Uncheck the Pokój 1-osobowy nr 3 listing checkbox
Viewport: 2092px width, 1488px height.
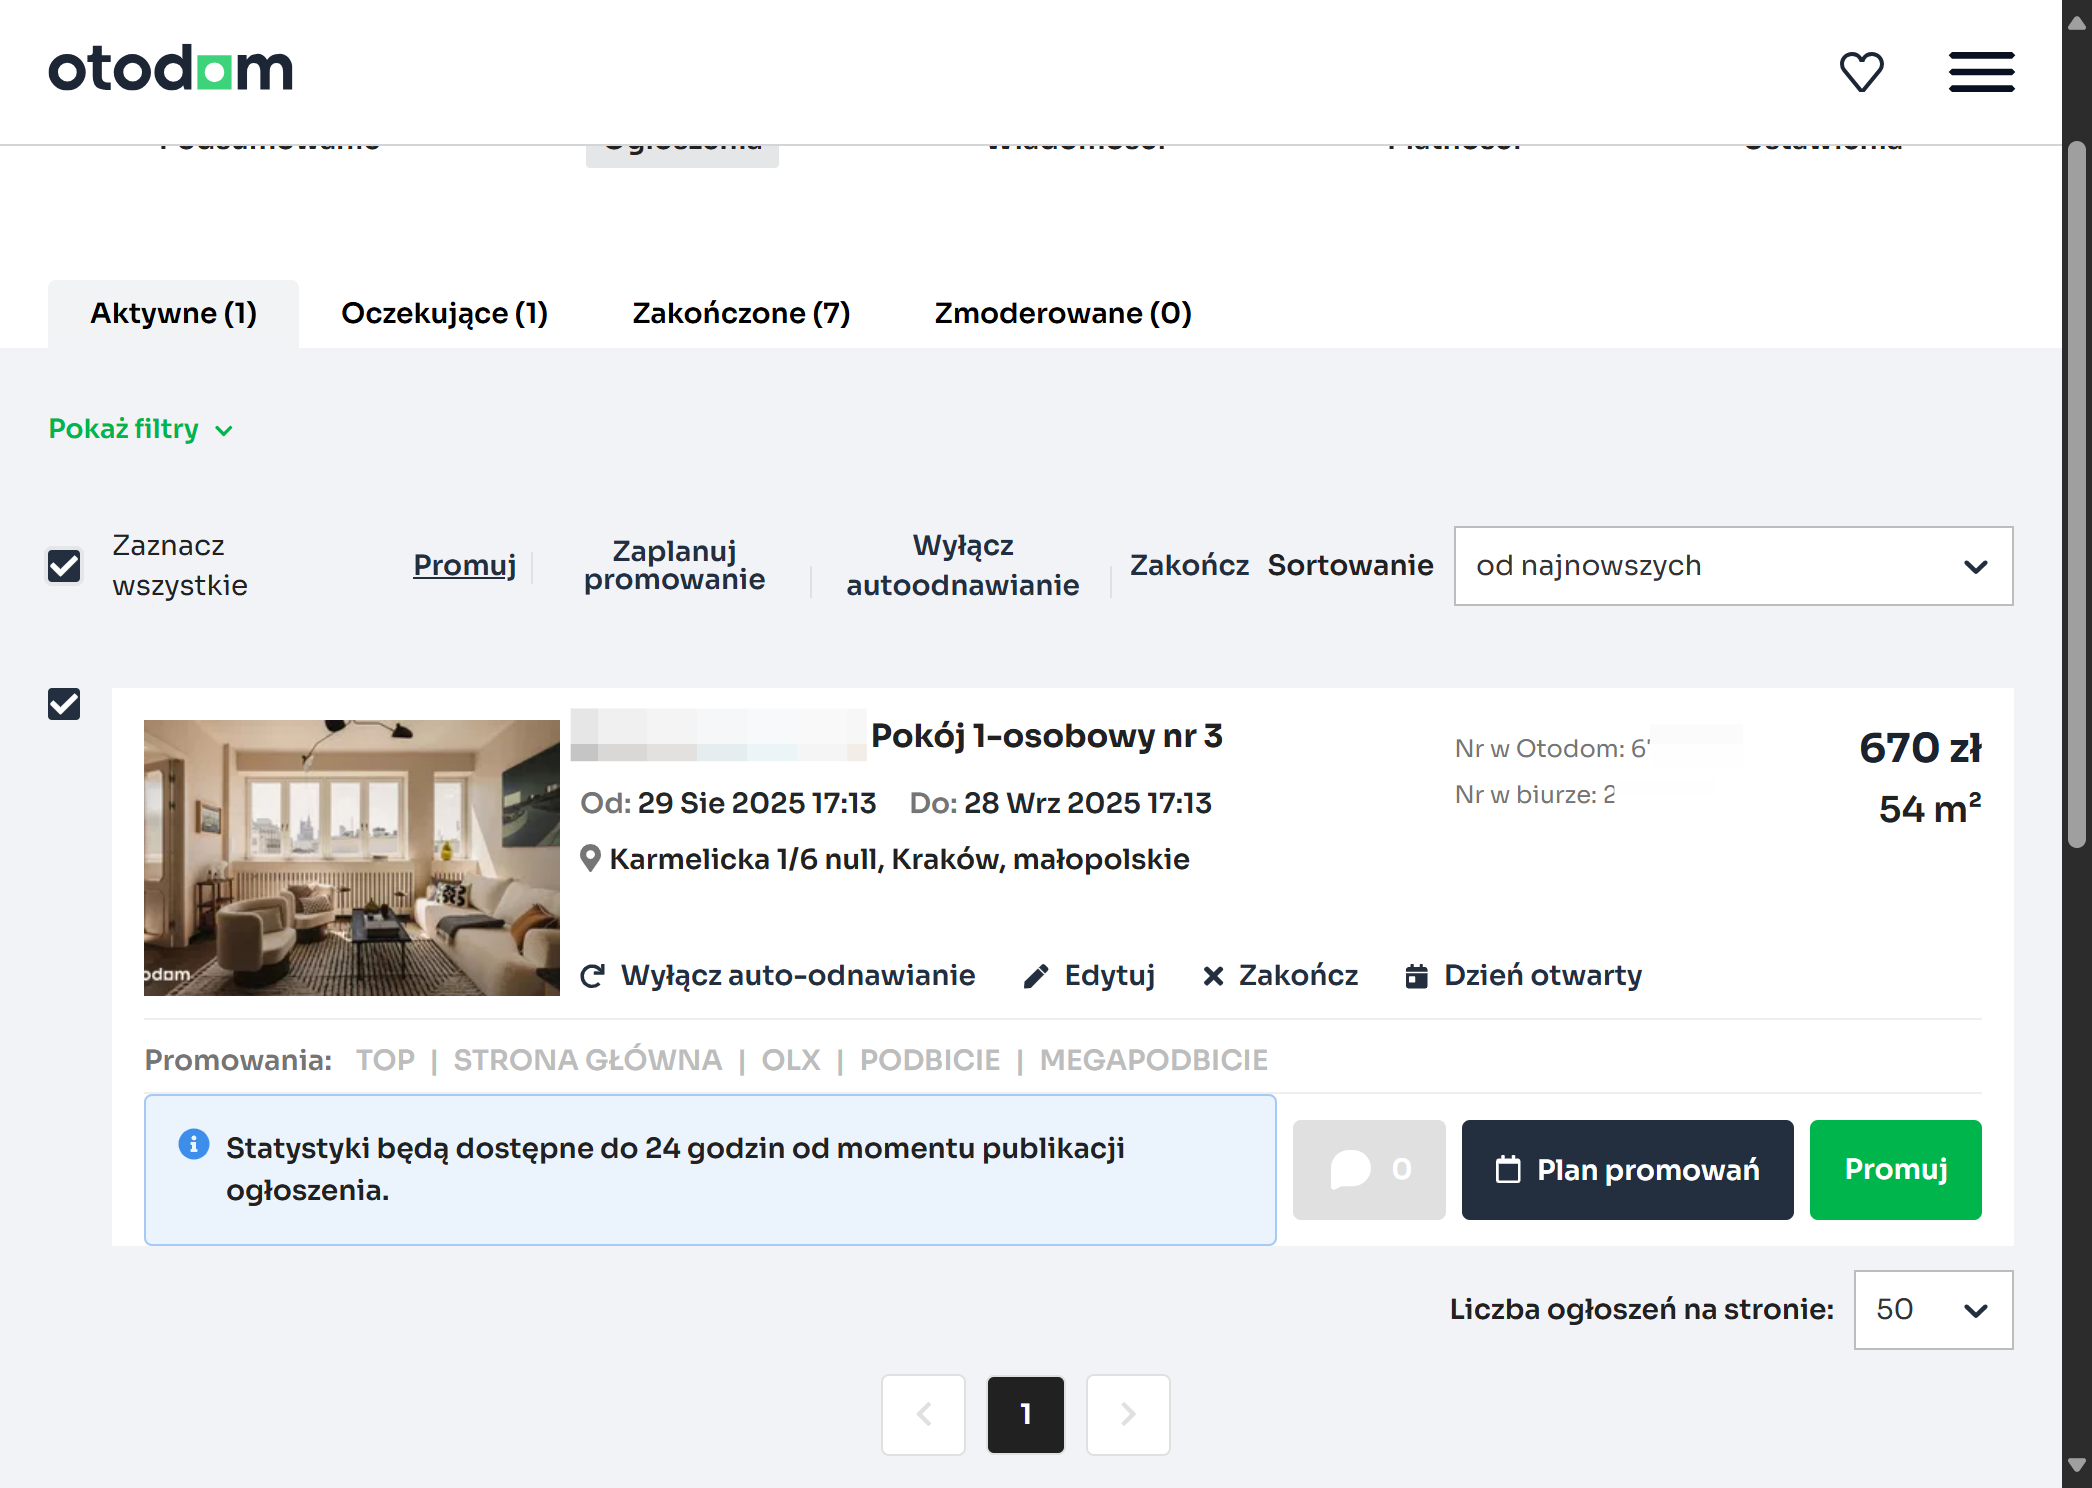(x=64, y=704)
